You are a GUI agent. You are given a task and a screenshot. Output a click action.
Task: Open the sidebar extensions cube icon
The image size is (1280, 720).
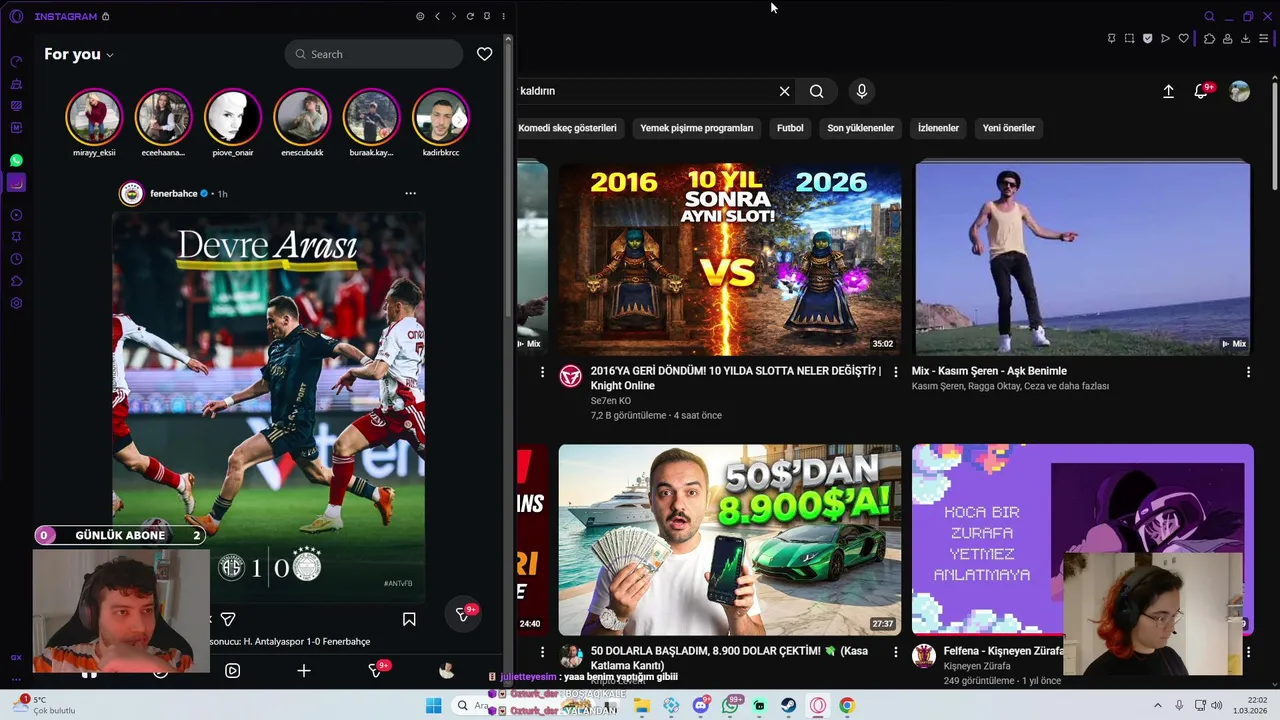[16, 281]
